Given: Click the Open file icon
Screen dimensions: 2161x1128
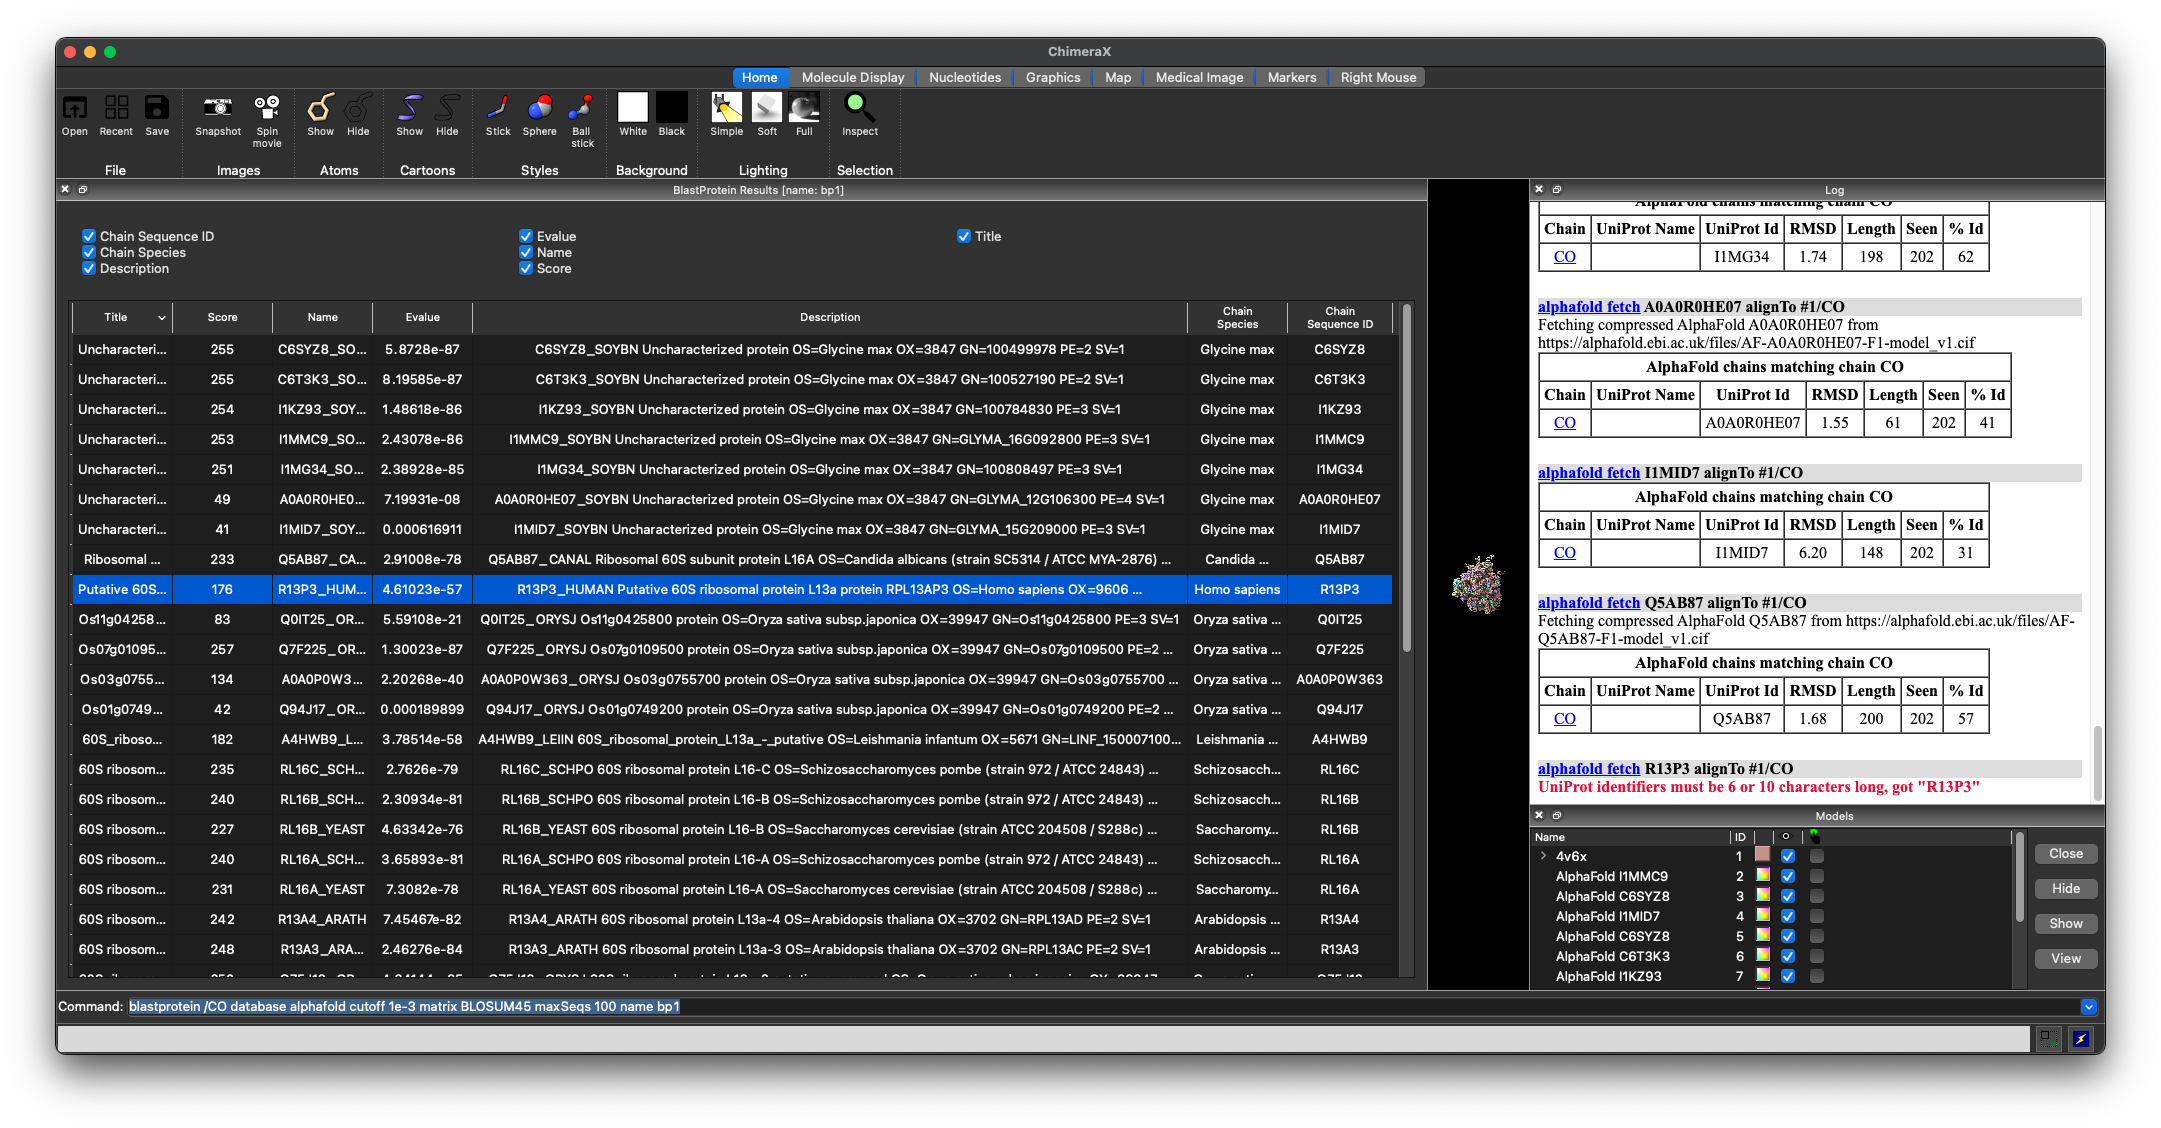Looking at the screenshot, I should [x=75, y=108].
